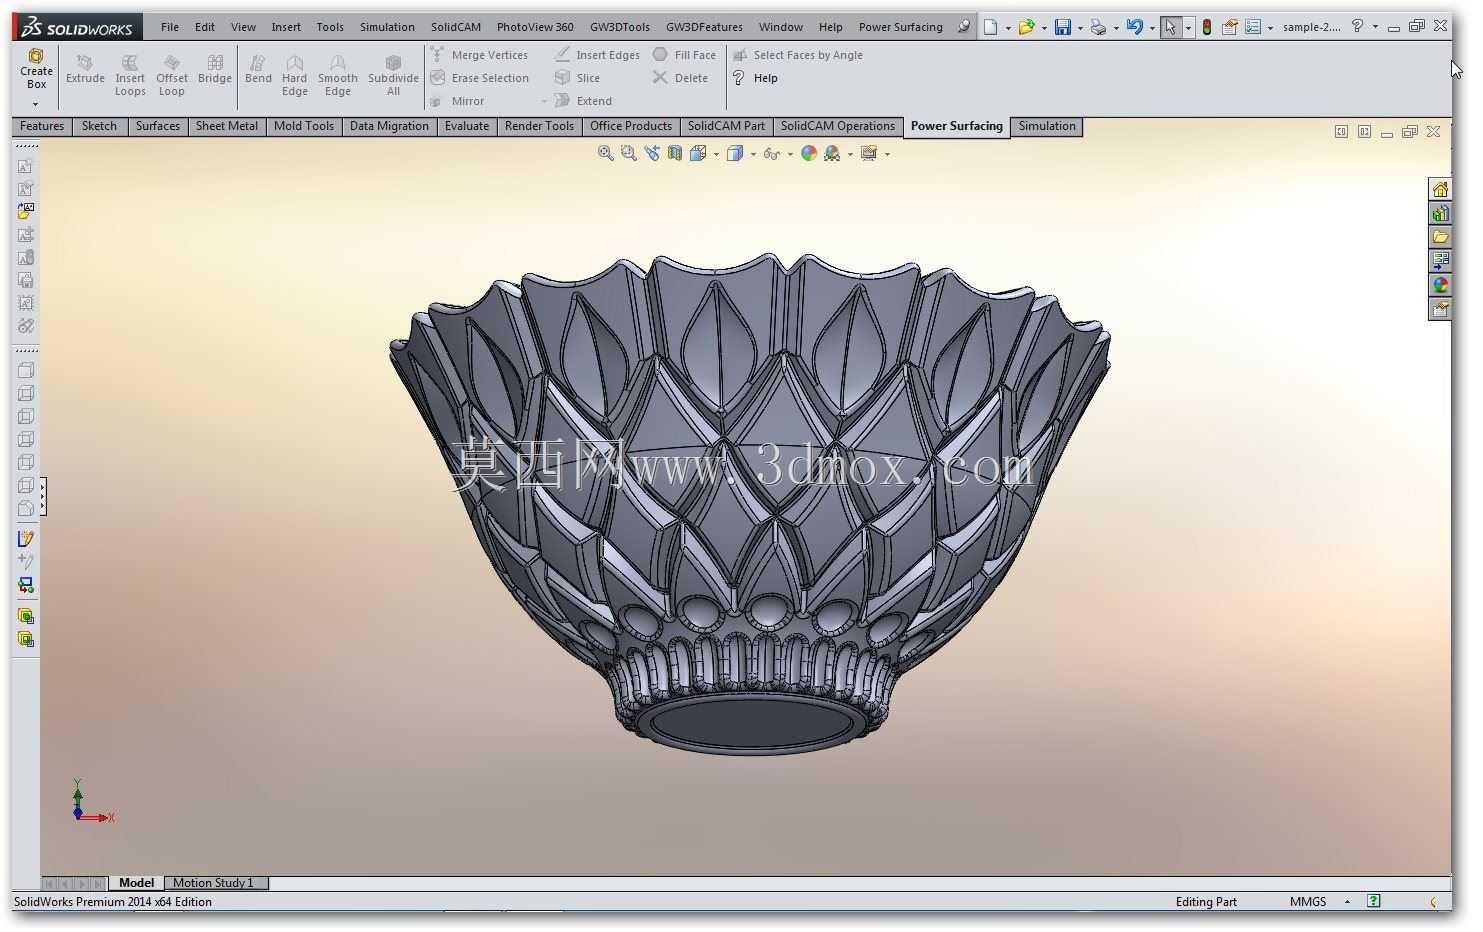Open the Apply Scene dropdown arrow
Image resolution: width=1483 pixels, height=932 pixels.
pyautogui.click(x=850, y=154)
